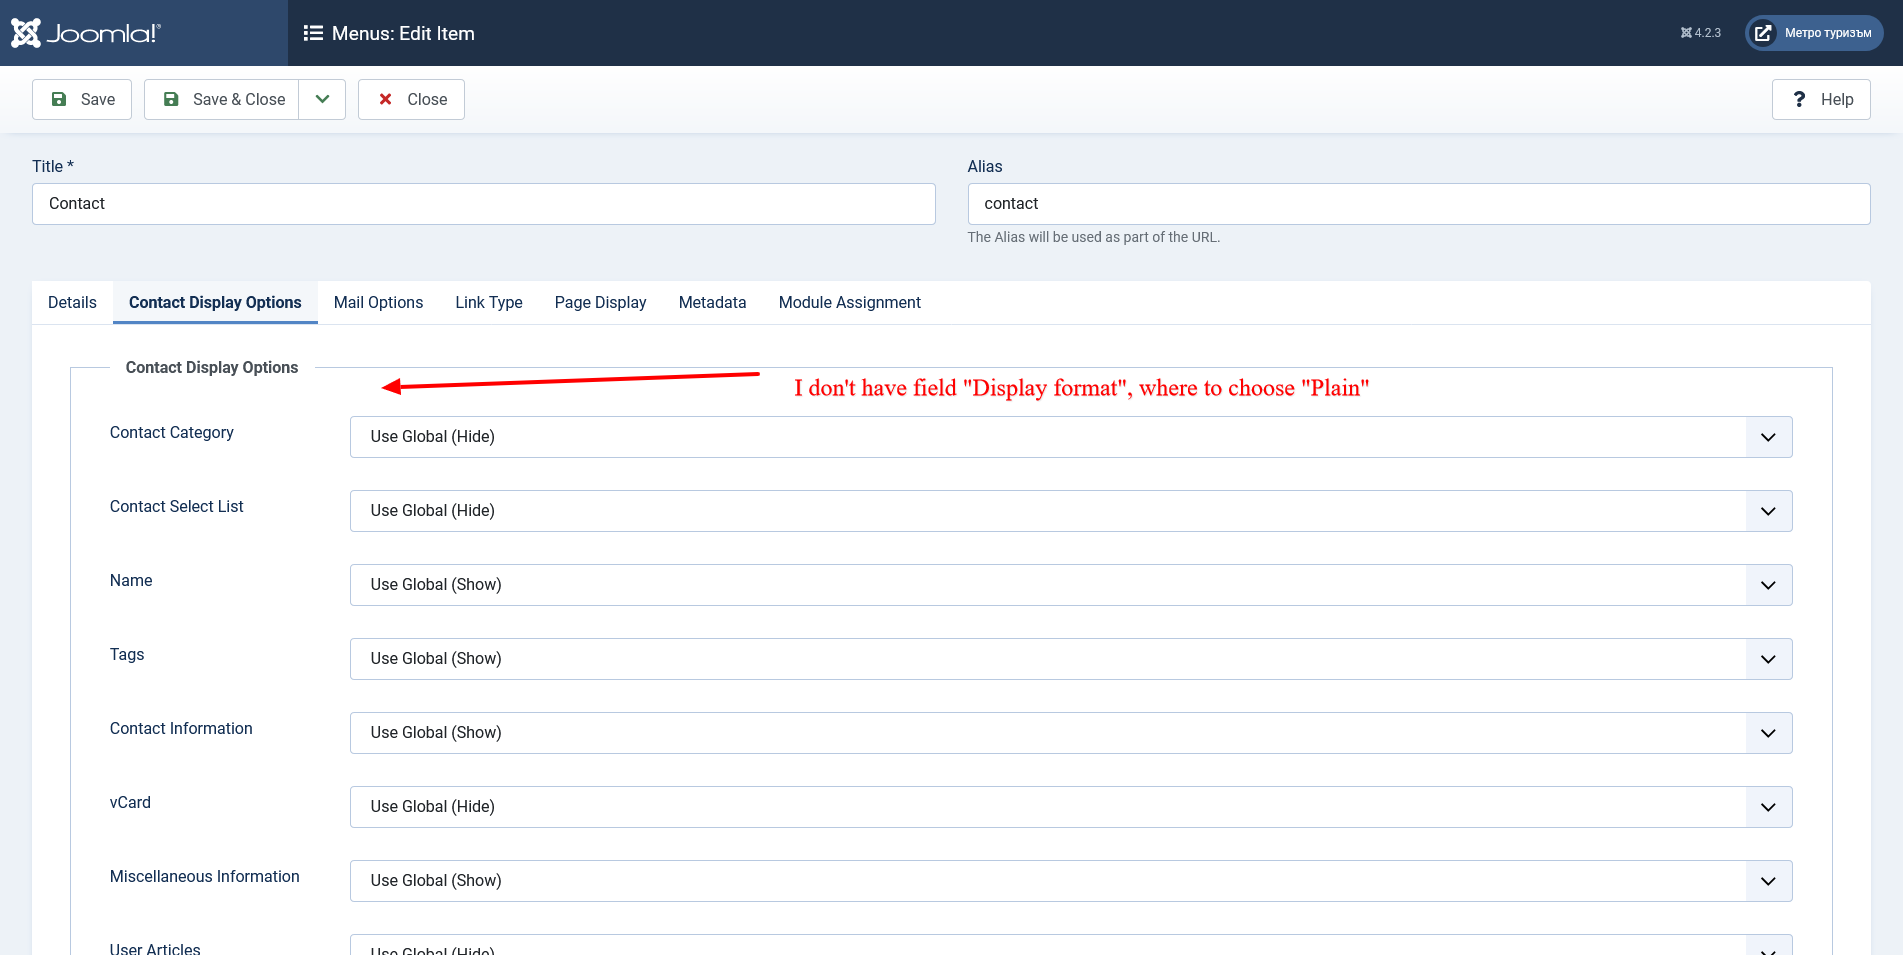The image size is (1903, 955).
Task: Click the Close button with red X
Action: (411, 100)
